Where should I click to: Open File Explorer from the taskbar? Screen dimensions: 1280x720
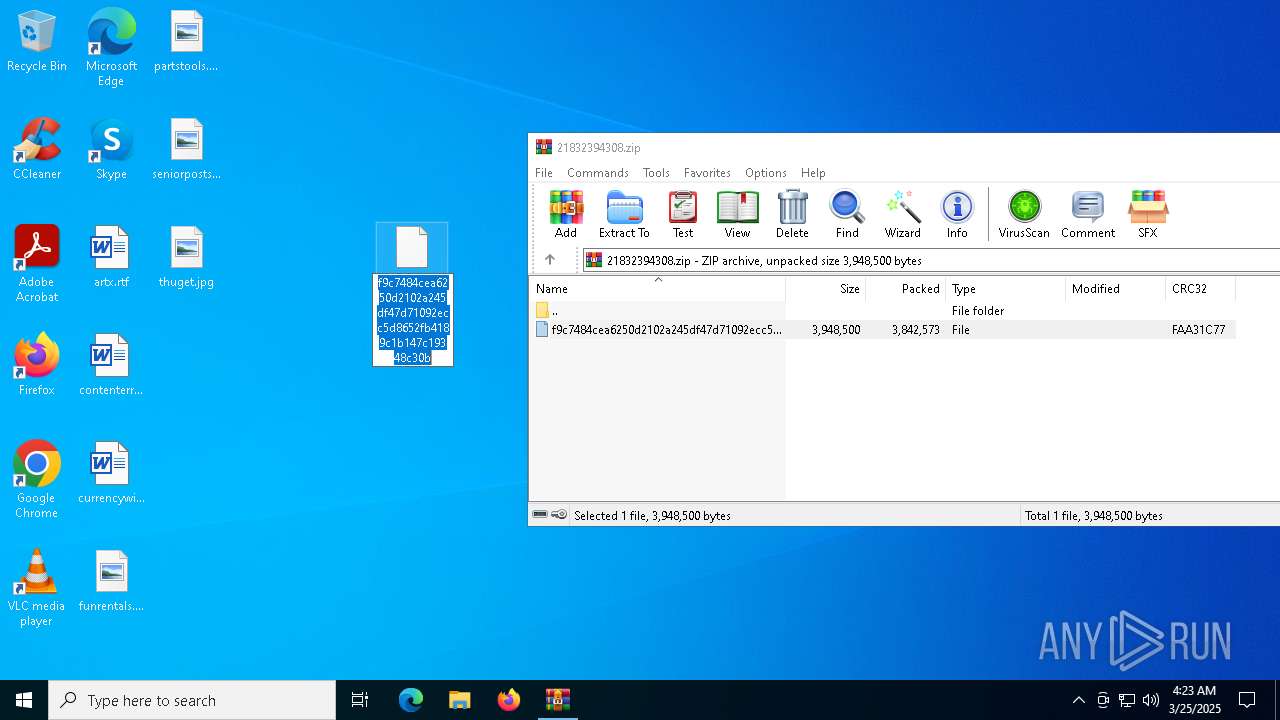460,700
